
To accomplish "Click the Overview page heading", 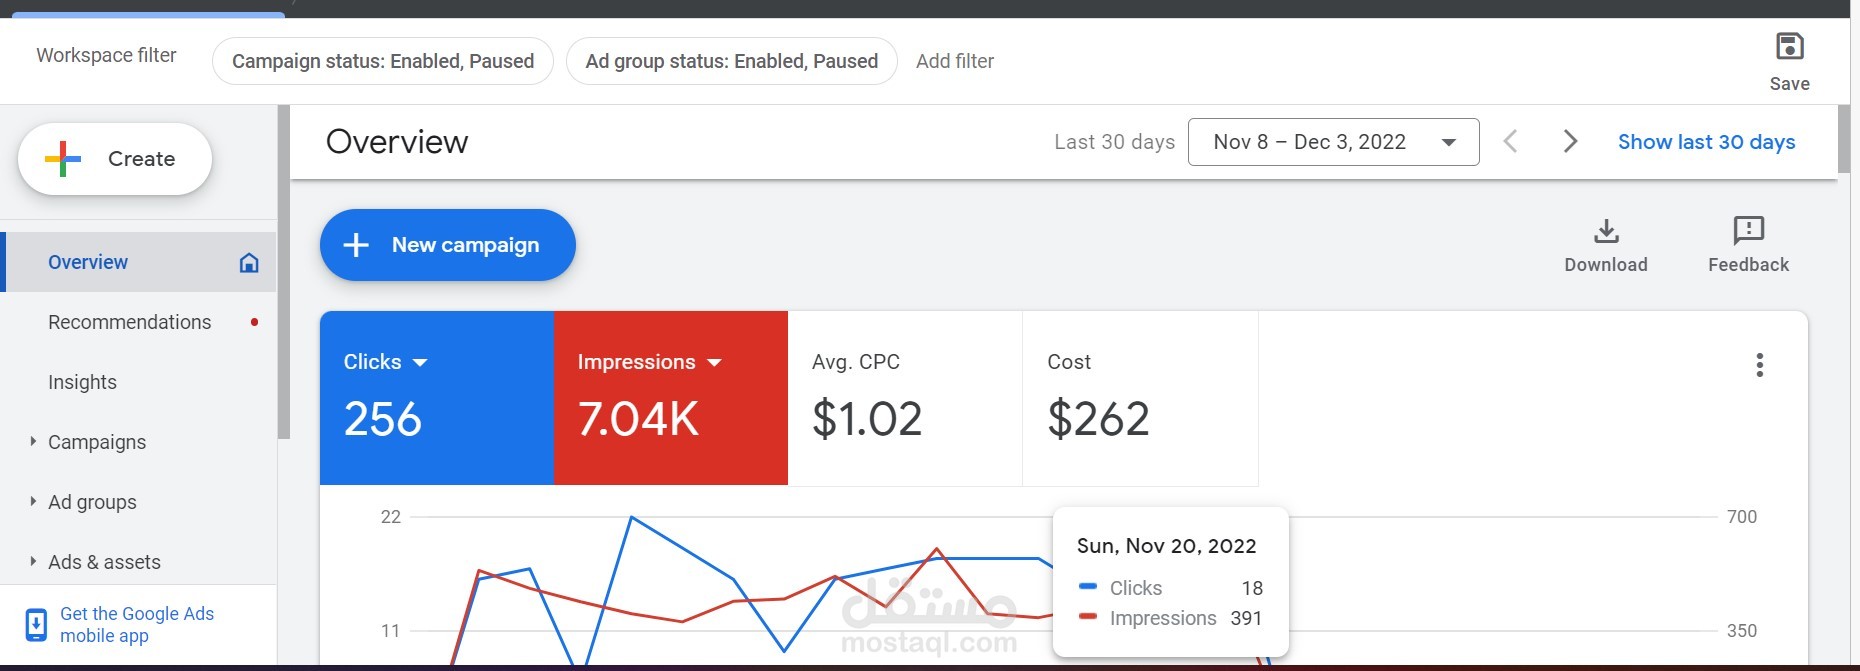I will point(397,142).
